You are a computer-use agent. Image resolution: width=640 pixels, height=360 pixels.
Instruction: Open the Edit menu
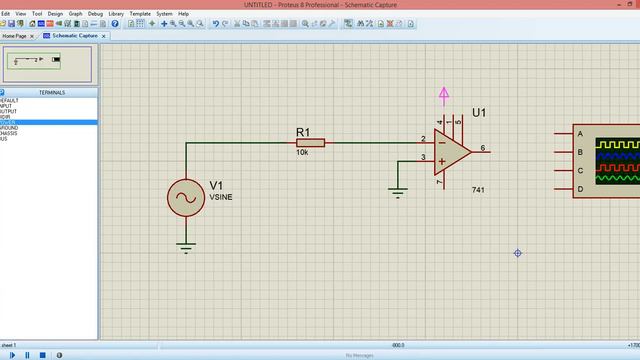click(x=5, y=14)
